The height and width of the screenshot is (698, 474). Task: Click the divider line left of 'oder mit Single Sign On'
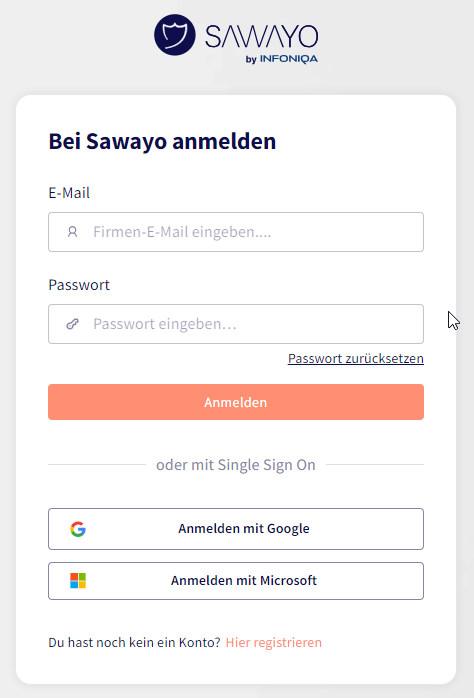tap(97, 464)
